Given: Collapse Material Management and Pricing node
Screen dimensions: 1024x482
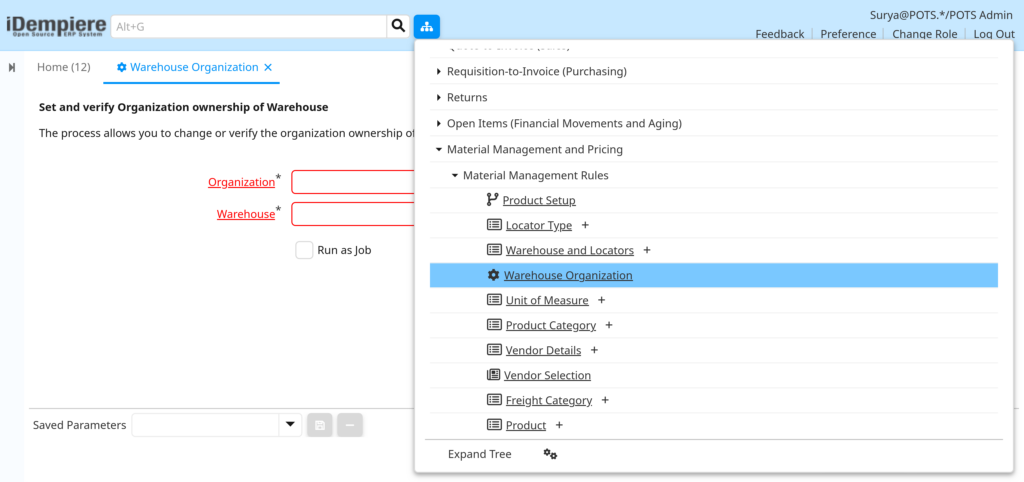Looking at the screenshot, I should (439, 150).
